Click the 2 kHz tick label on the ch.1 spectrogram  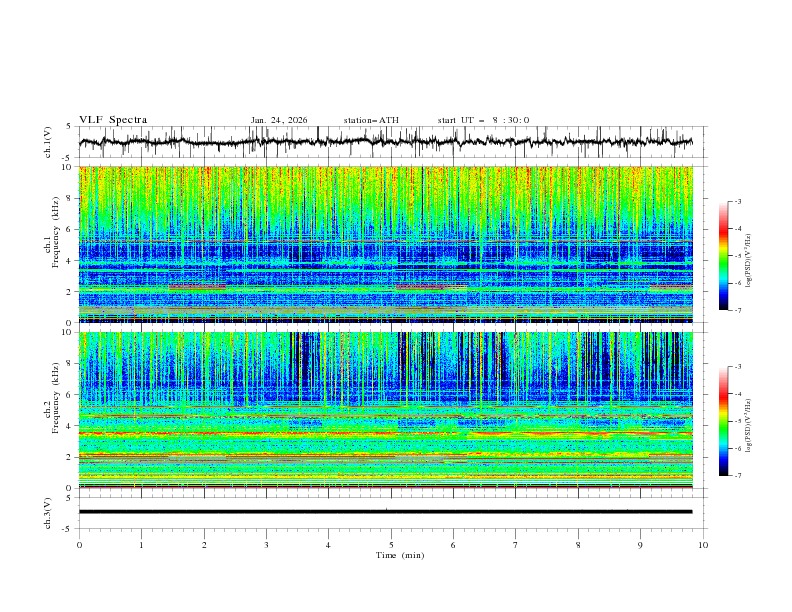coord(71,291)
